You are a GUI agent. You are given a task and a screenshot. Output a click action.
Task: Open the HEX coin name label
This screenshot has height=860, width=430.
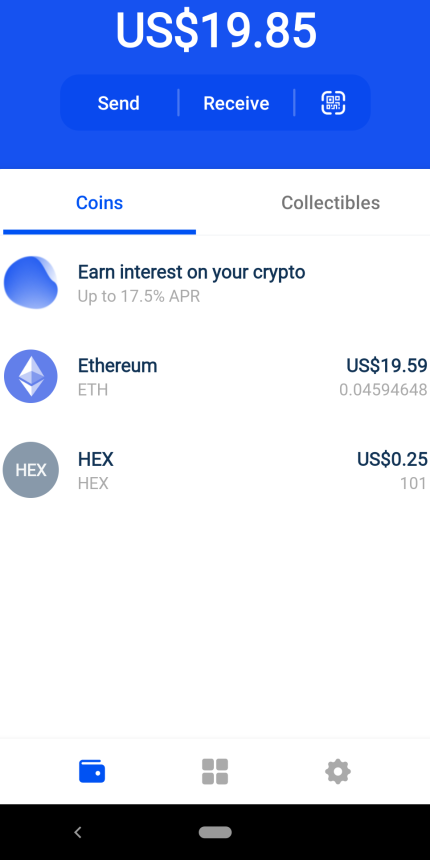click(x=96, y=459)
